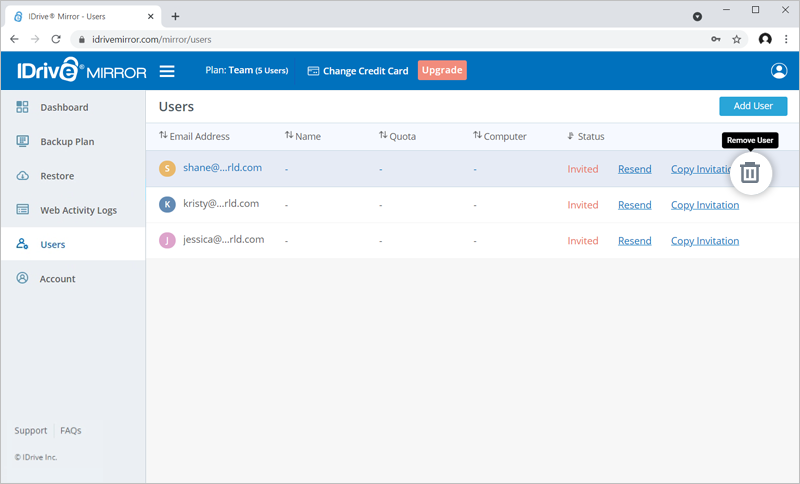Reload the page in the browser
Viewport: 800px width, 484px height.
click(x=56, y=39)
